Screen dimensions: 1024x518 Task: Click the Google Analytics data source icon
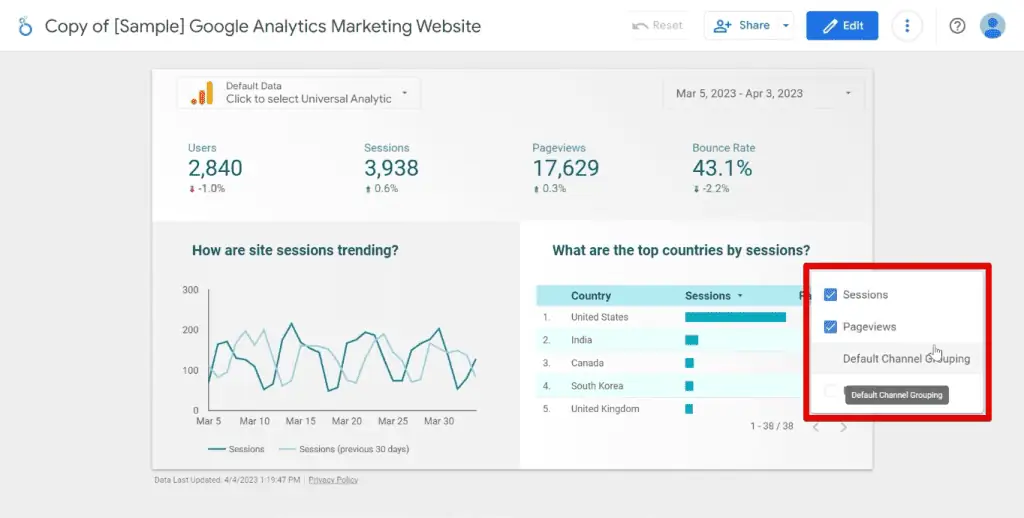coord(202,94)
